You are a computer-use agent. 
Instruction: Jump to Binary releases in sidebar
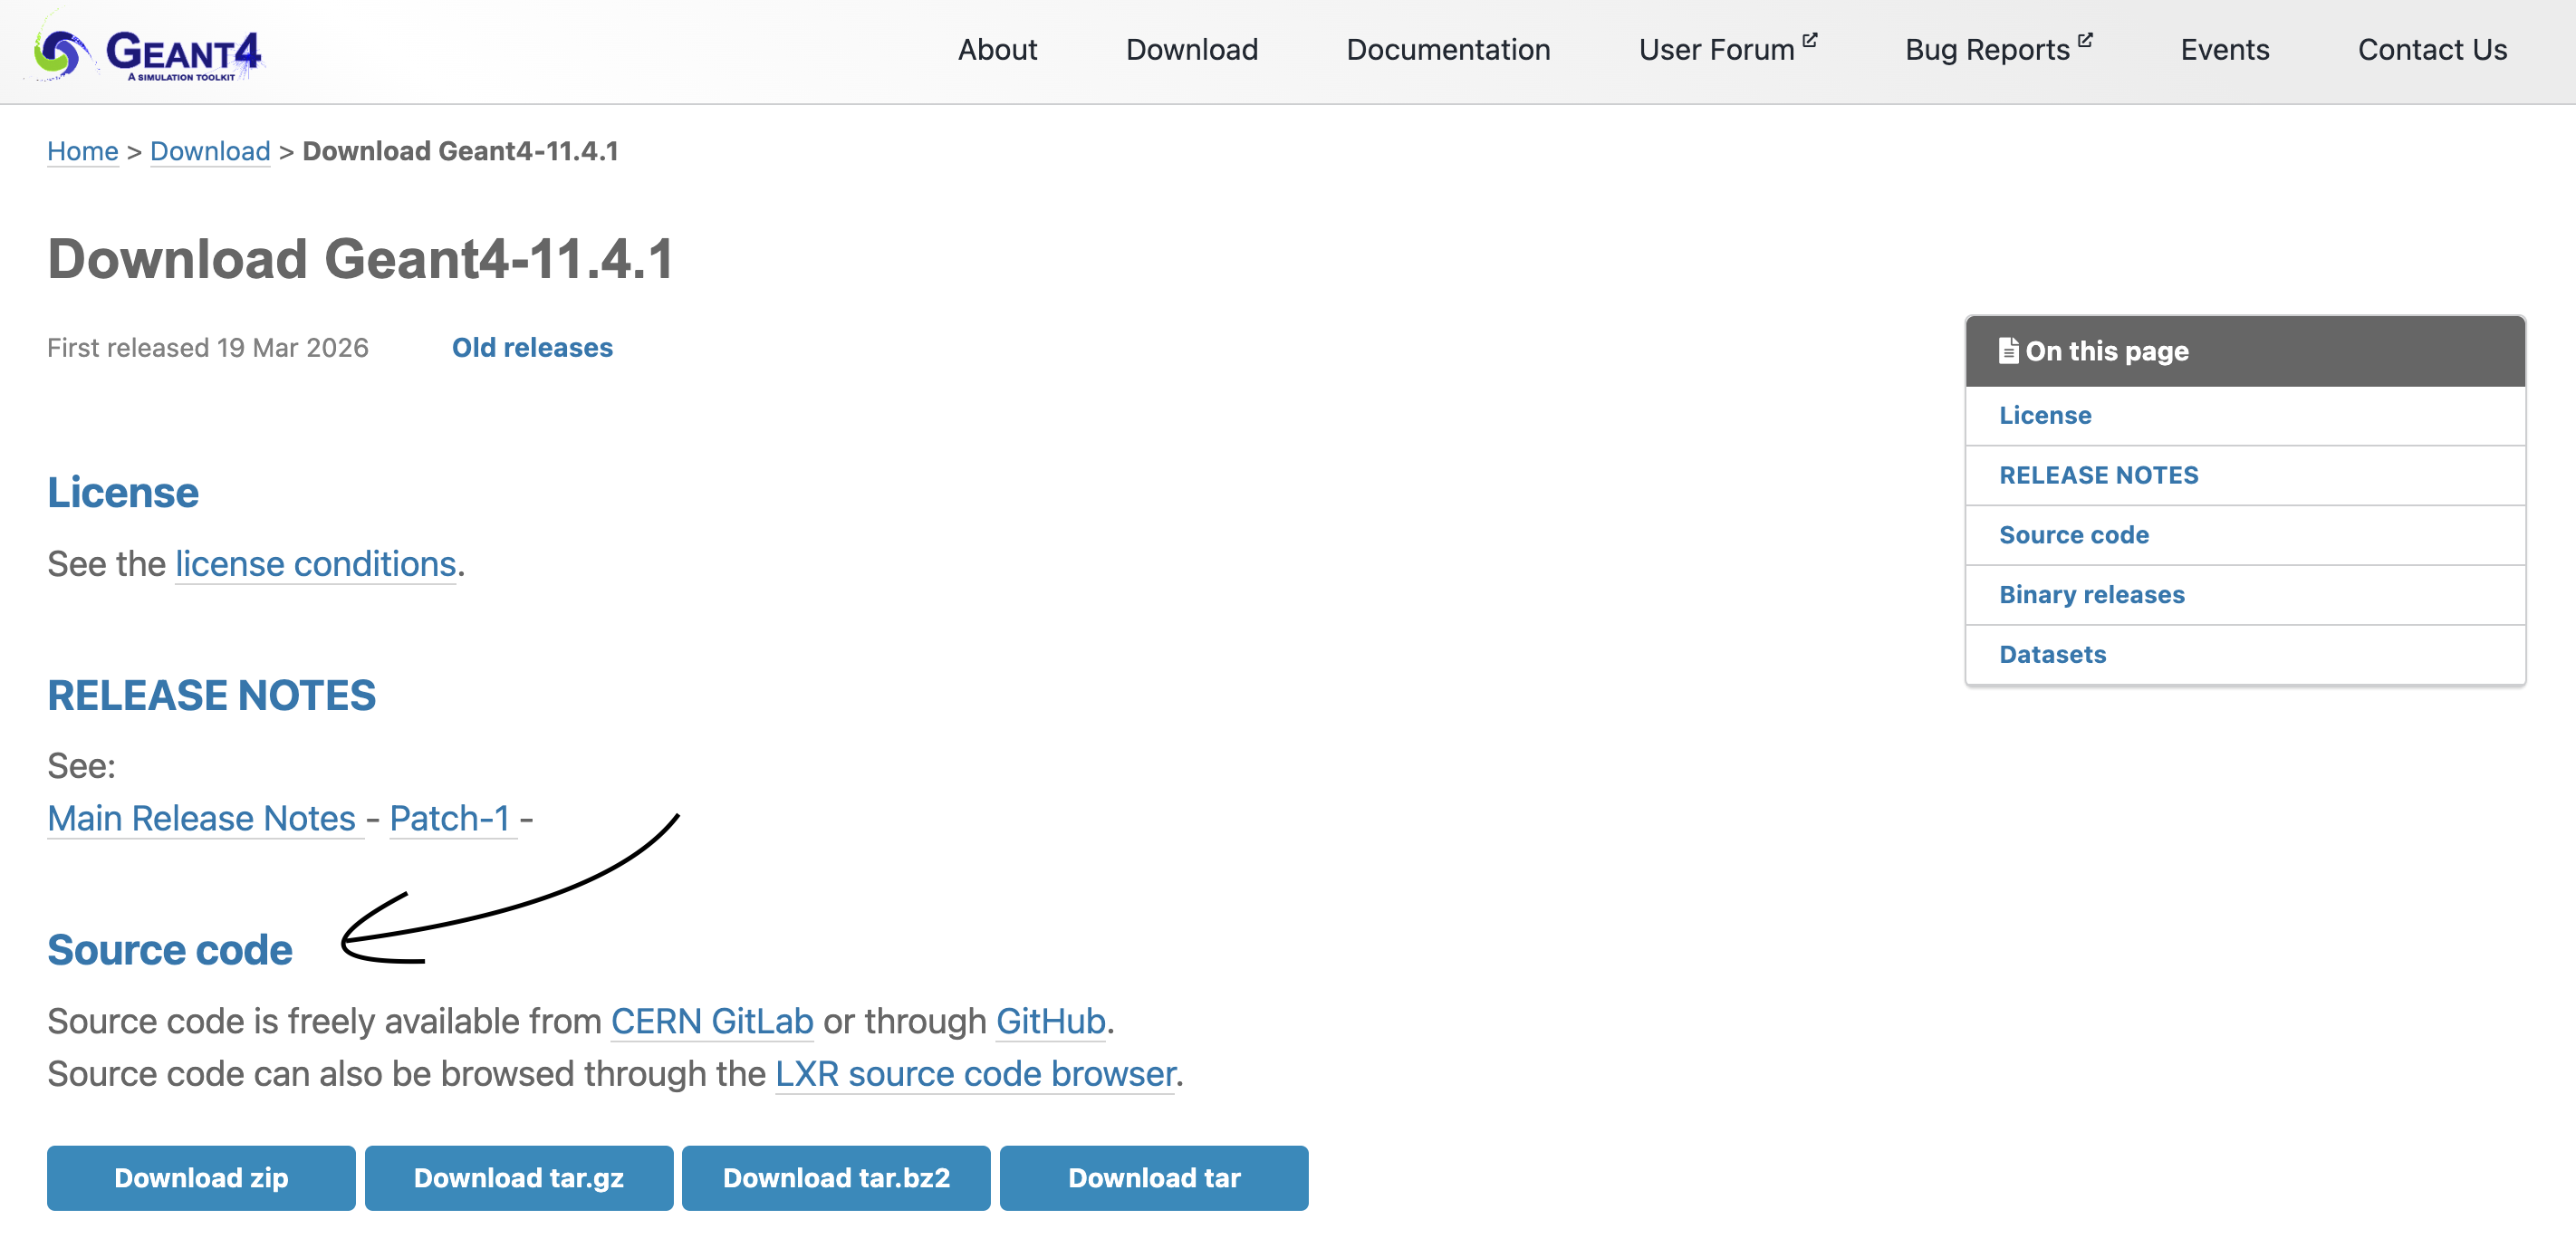[2091, 594]
